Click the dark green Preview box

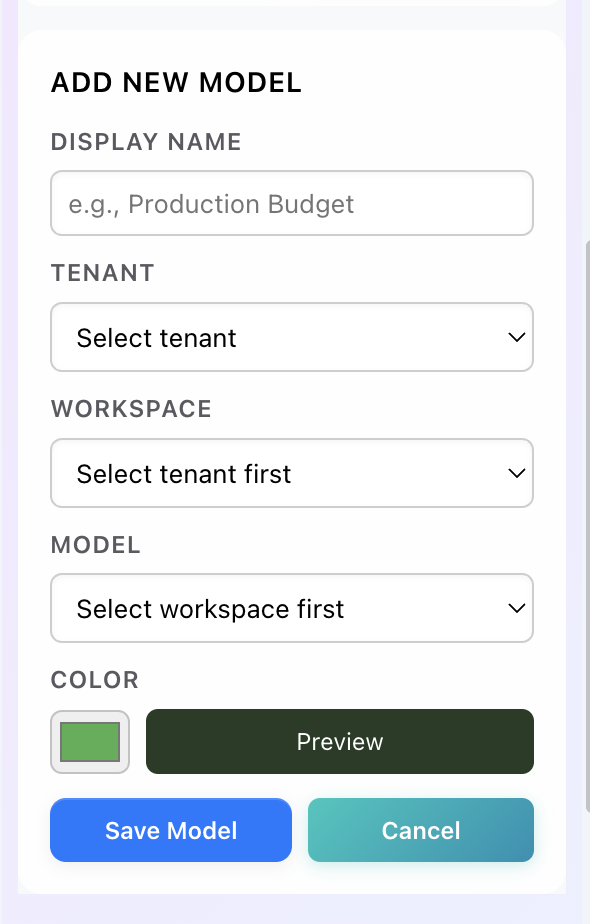pyautogui.click(x=339, y=741)
